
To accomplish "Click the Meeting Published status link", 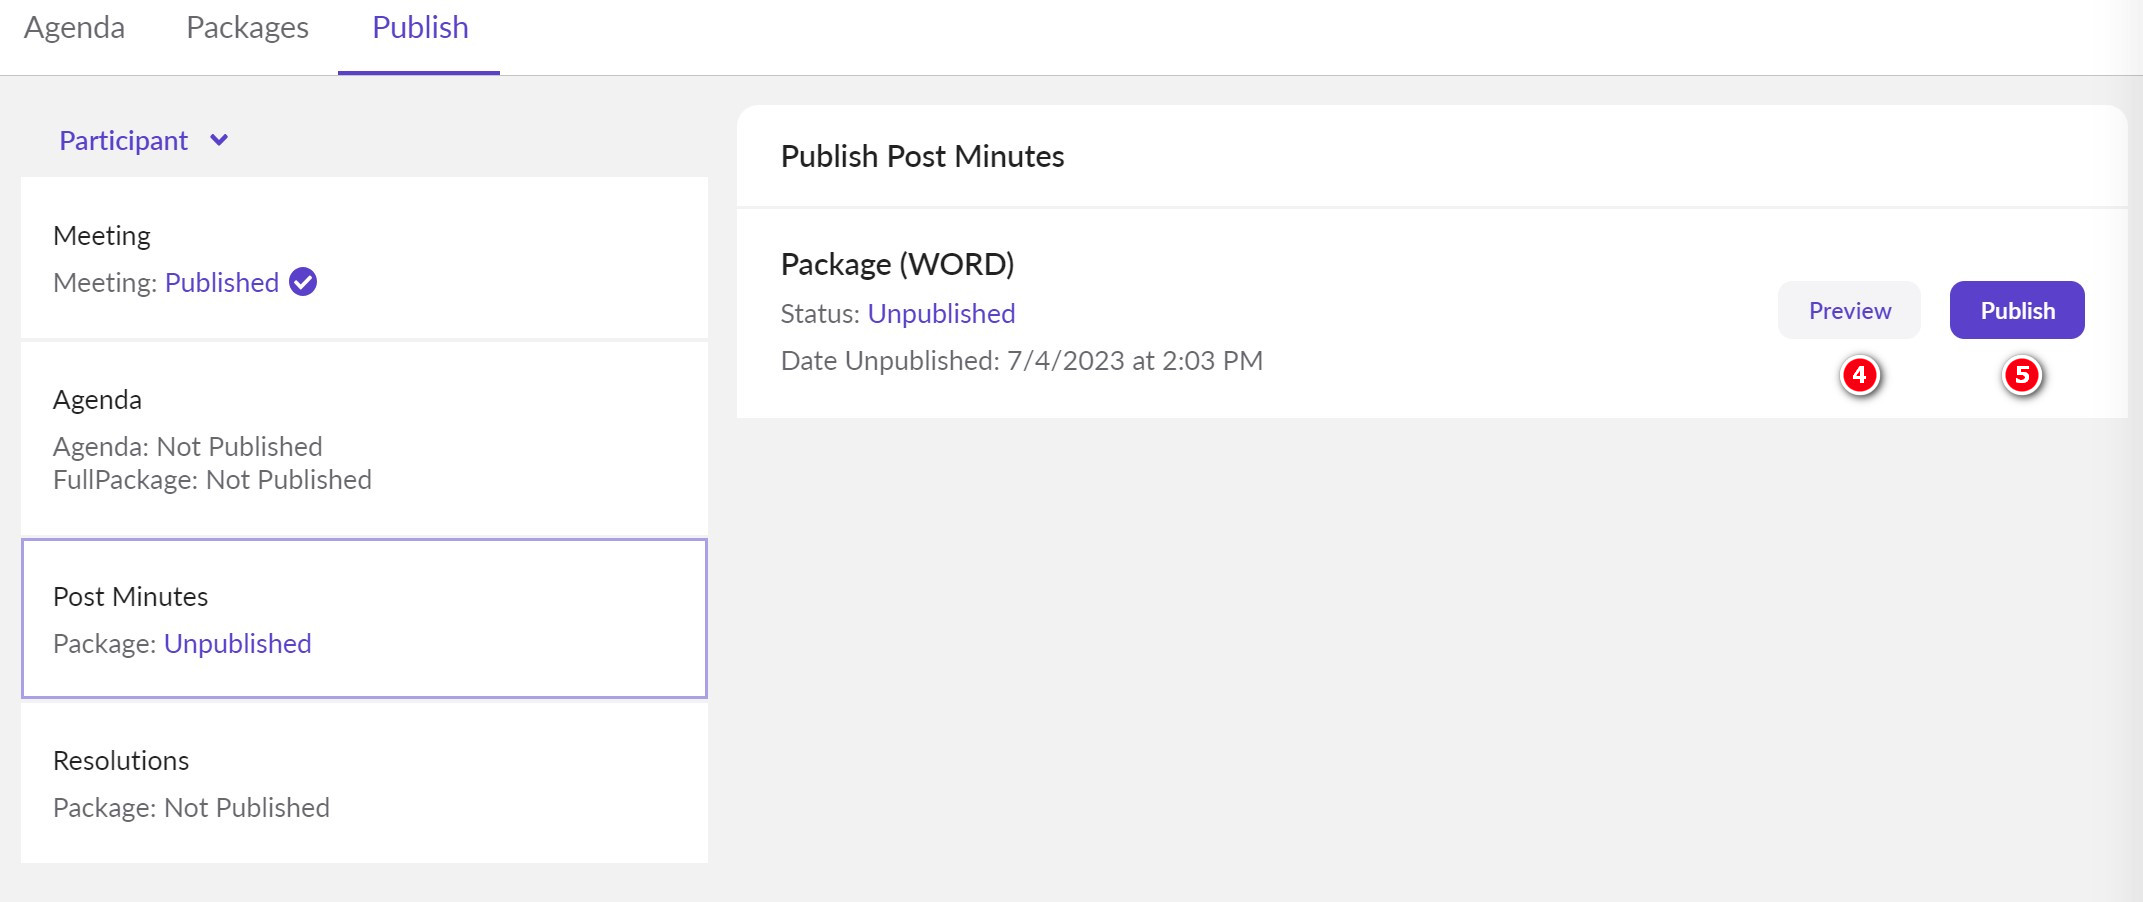I will pos(221,283).
